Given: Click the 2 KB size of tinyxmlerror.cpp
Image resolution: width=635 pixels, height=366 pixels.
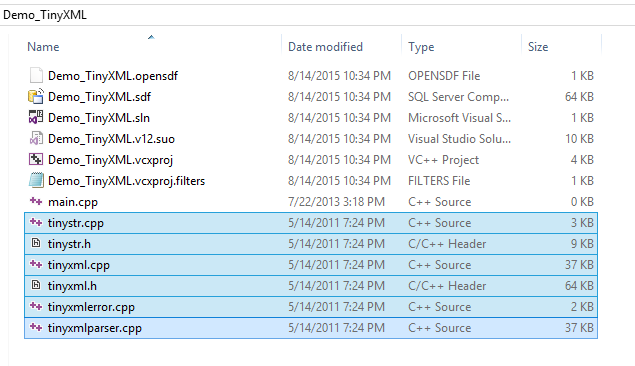Looking at the screenshot, I should [582, 307].
